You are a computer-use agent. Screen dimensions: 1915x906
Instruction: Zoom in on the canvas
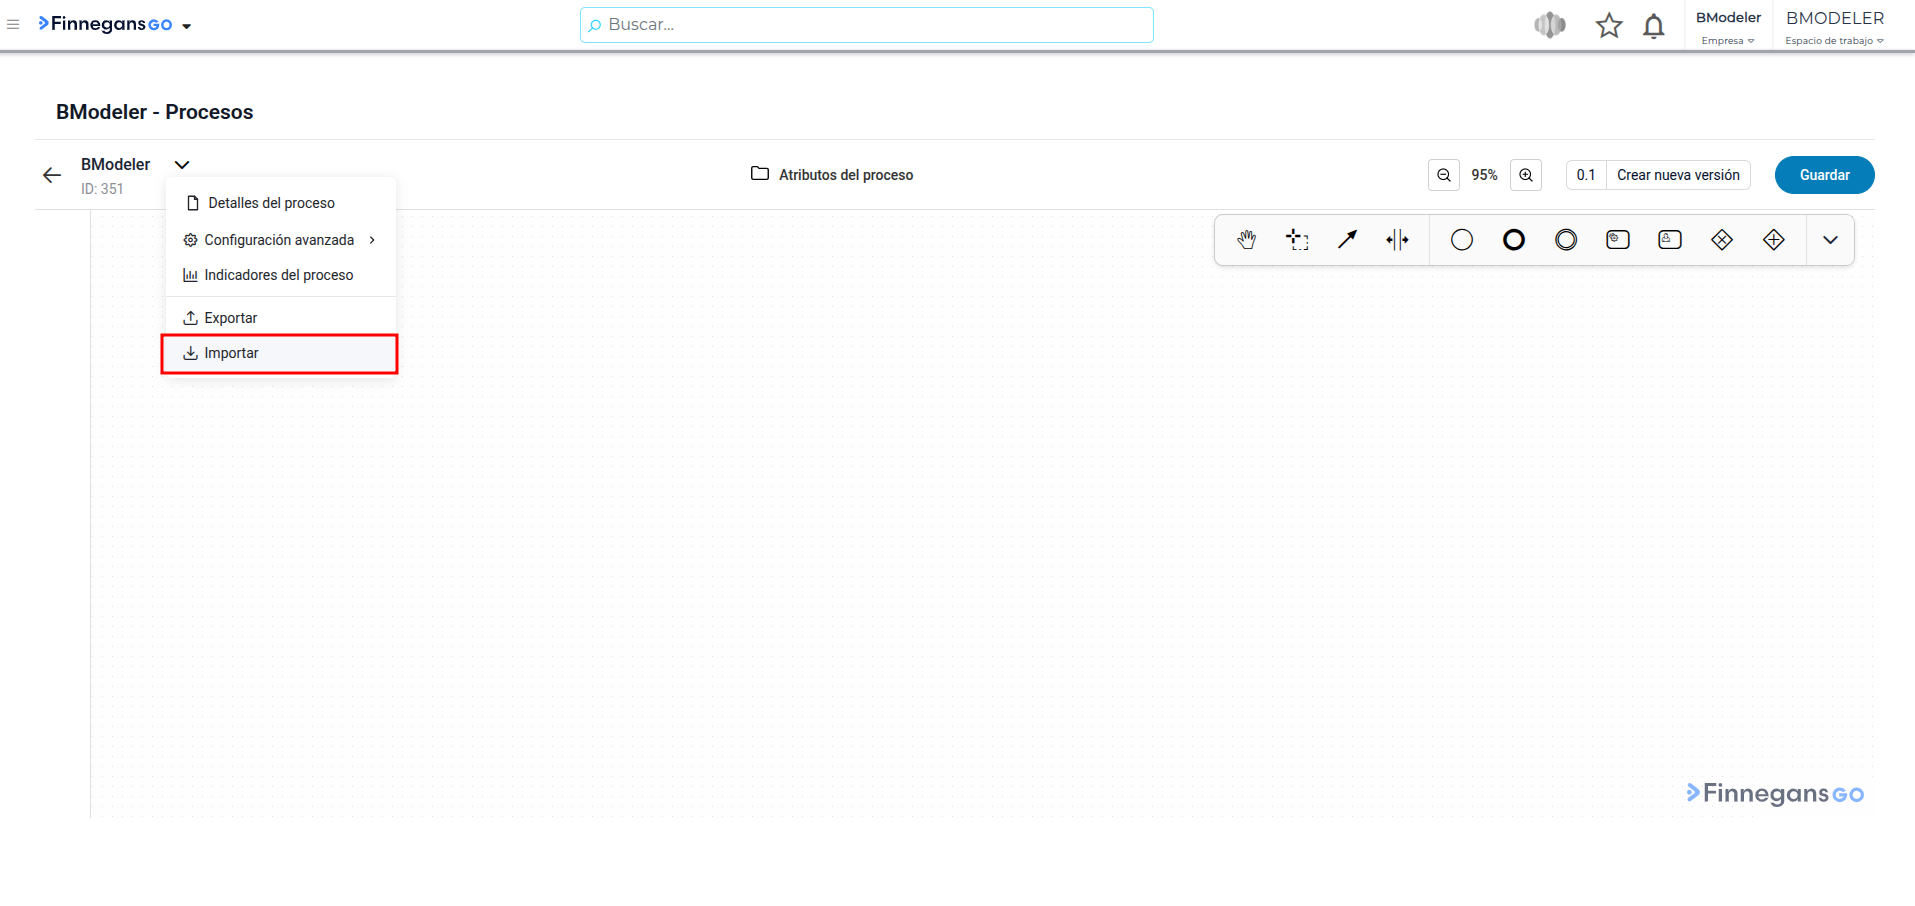[1526, 175]
